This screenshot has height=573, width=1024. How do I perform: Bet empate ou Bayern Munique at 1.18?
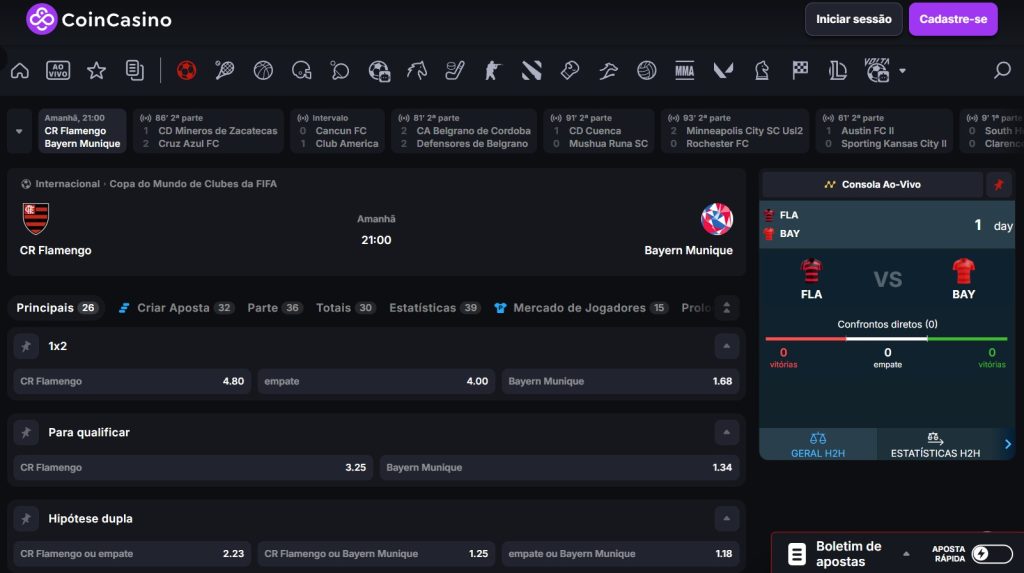click(620, 554)
